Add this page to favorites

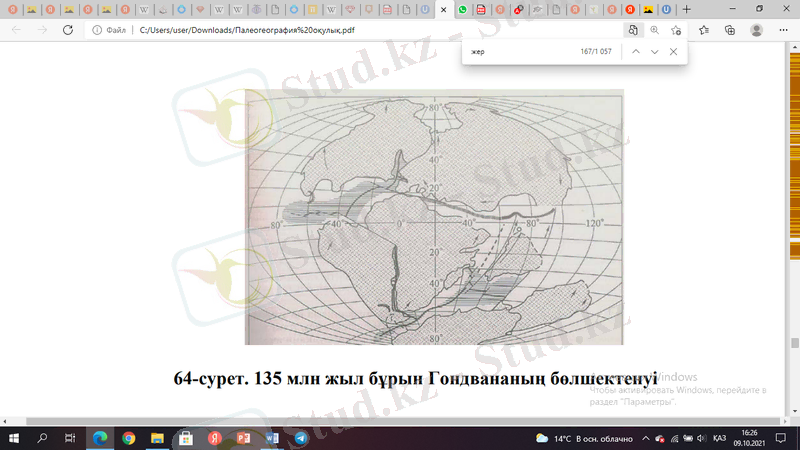point(677,30)
